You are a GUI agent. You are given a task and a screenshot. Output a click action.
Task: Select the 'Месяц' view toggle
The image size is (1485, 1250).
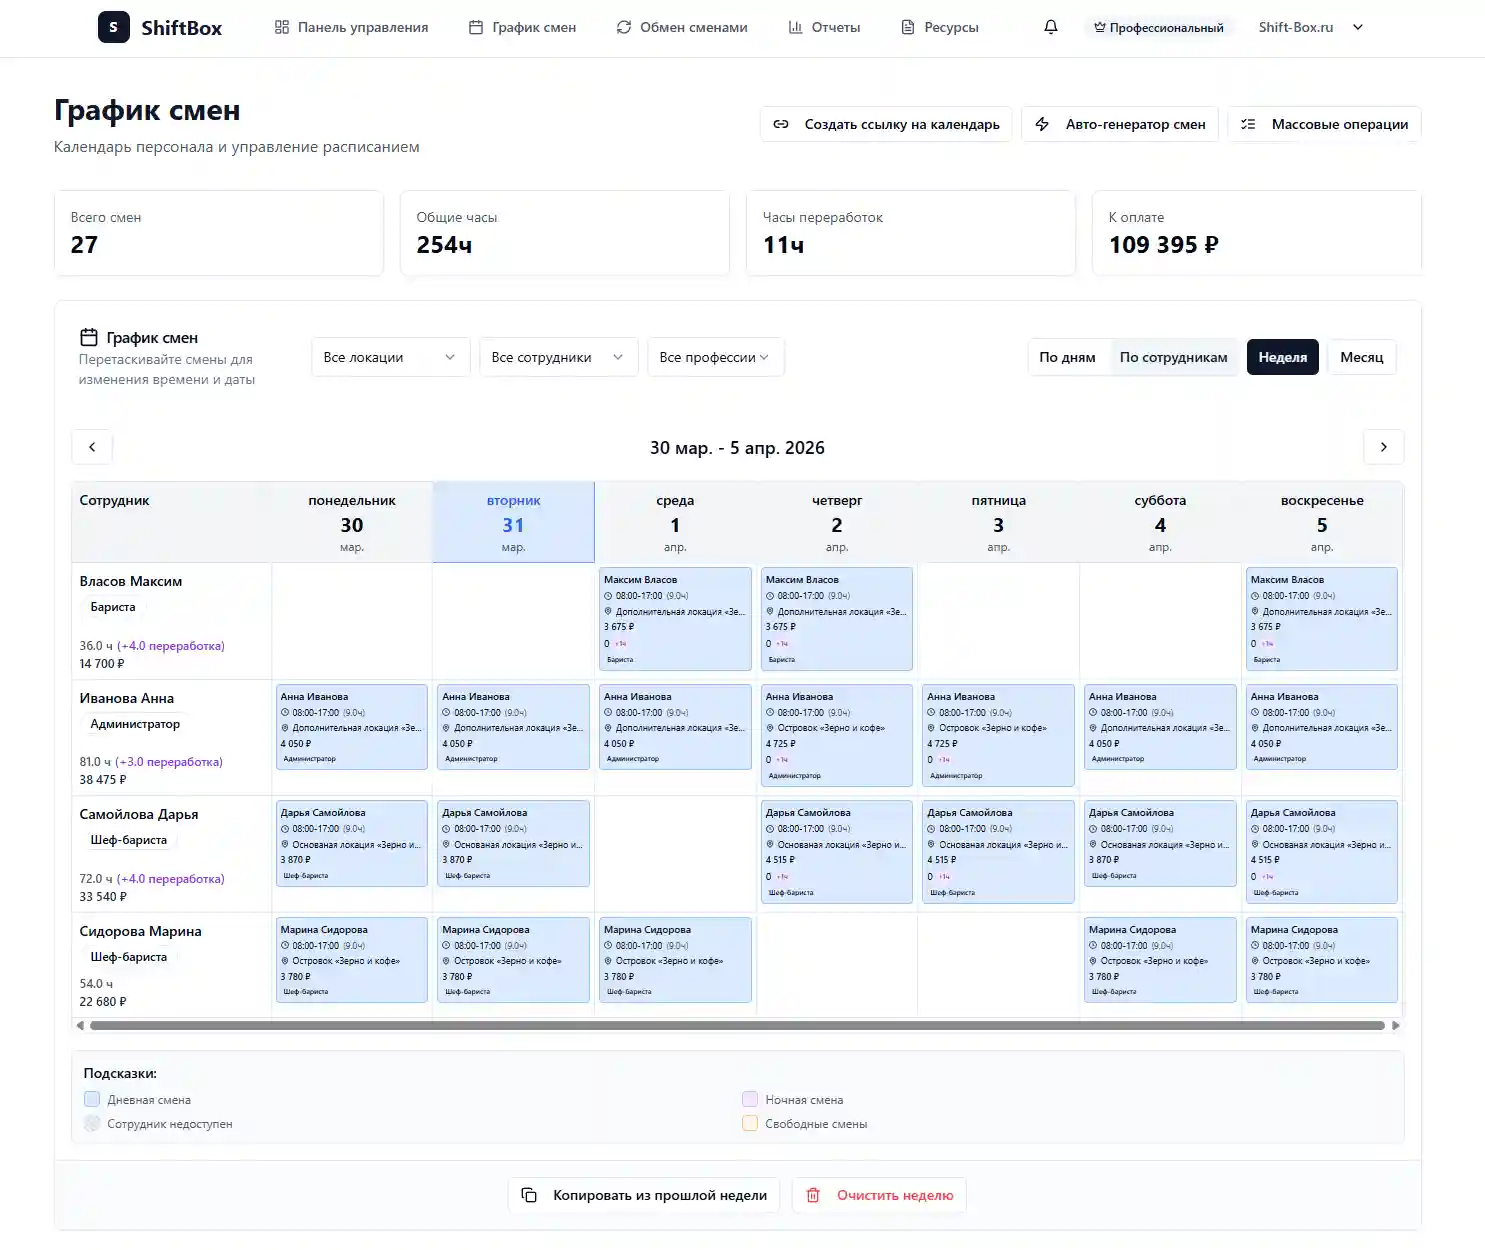point(1361,357)
